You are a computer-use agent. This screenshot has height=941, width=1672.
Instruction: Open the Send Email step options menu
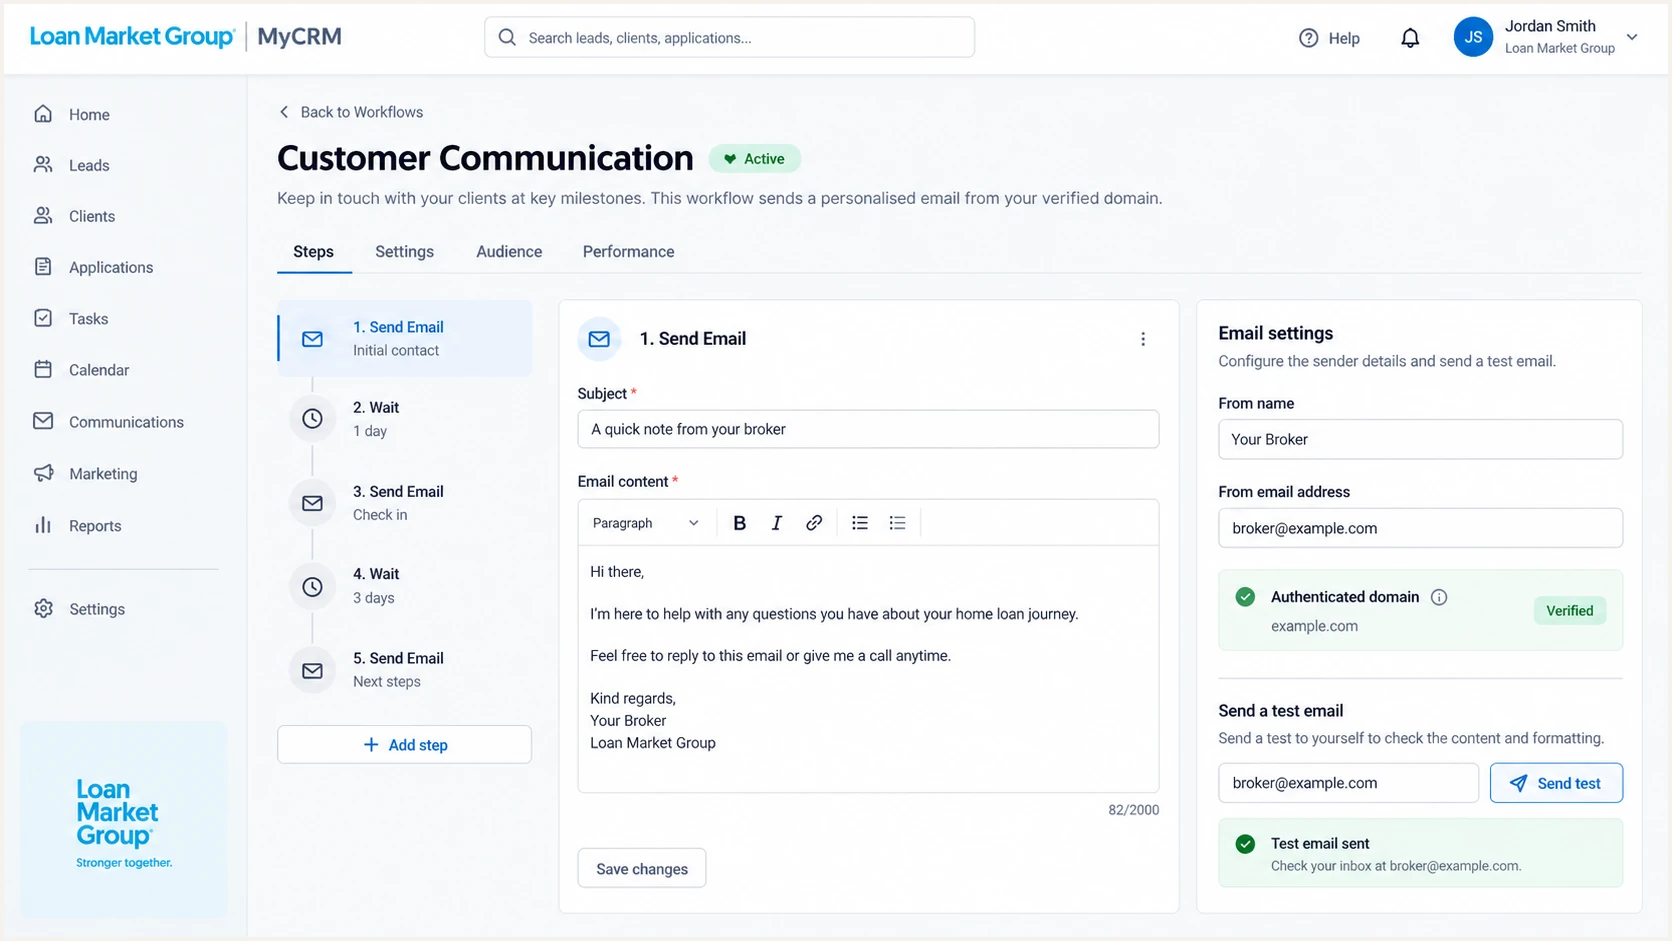tap(1143, 339)
